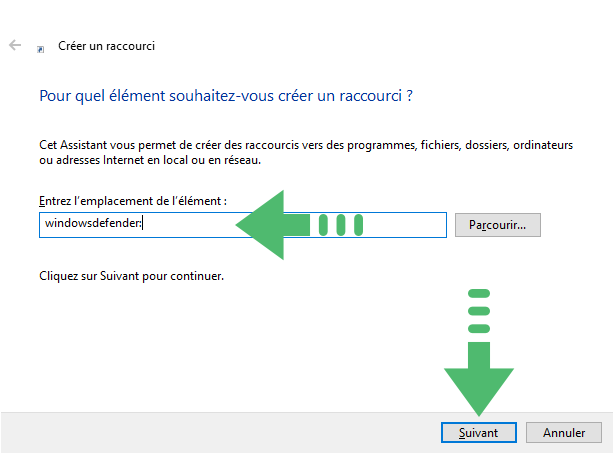Viewport: 614px width, 454px height.
Task: Click the 'Cliquez sur Suivant pour continuer' text
Action: [132, 276]
